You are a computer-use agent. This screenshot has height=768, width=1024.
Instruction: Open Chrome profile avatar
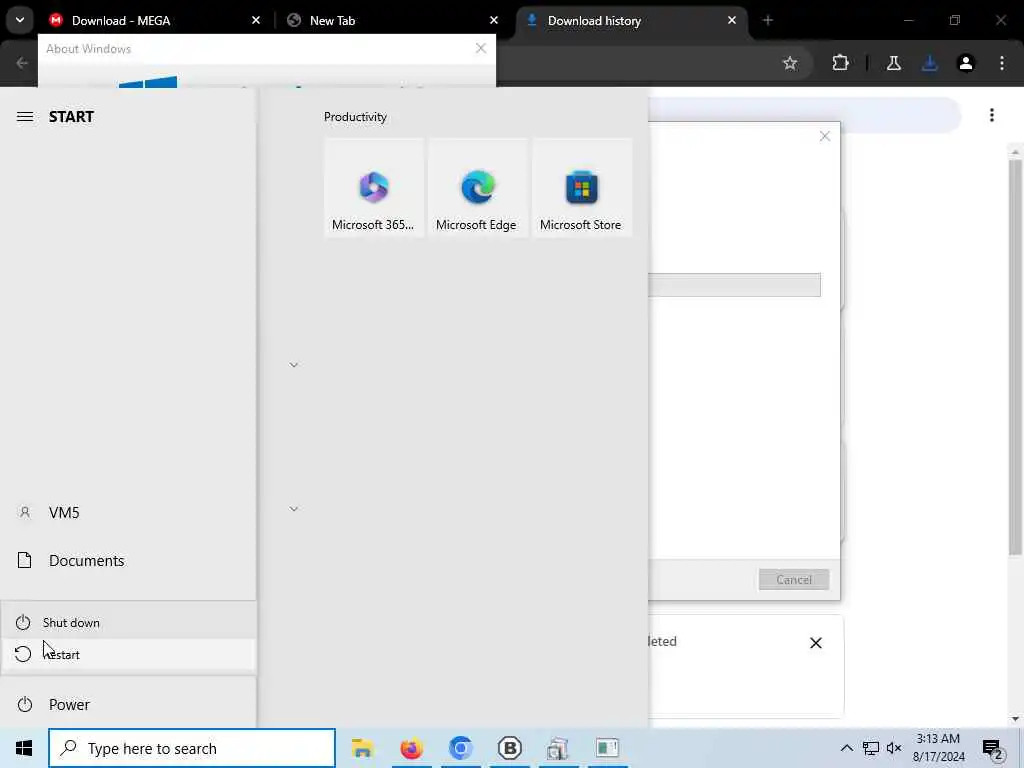click(966, 63)
